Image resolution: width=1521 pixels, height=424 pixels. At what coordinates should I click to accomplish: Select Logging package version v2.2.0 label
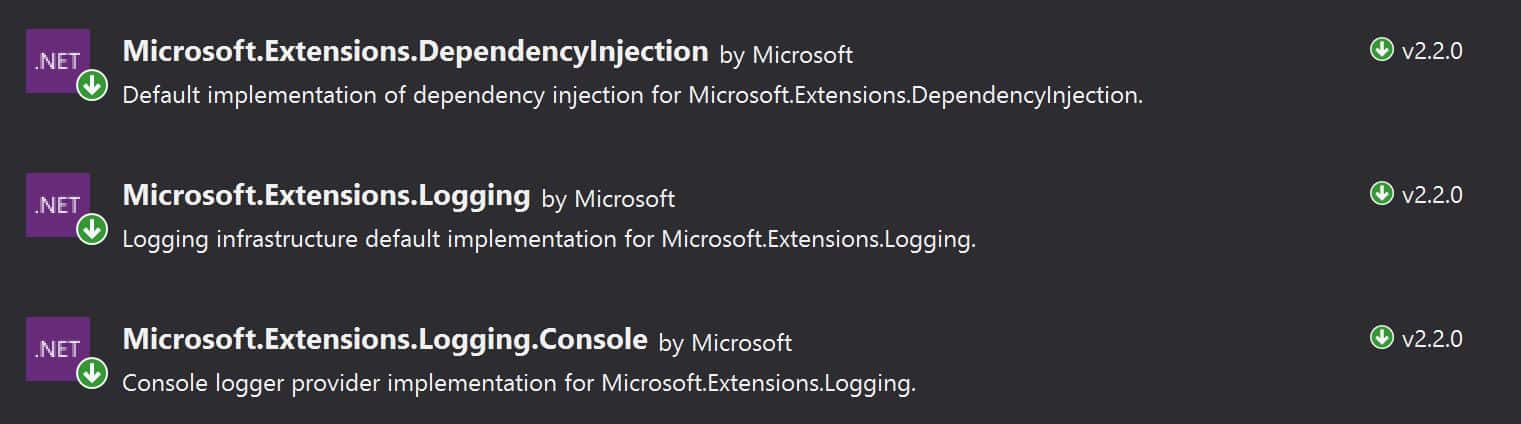click(x=1432, y=195)
